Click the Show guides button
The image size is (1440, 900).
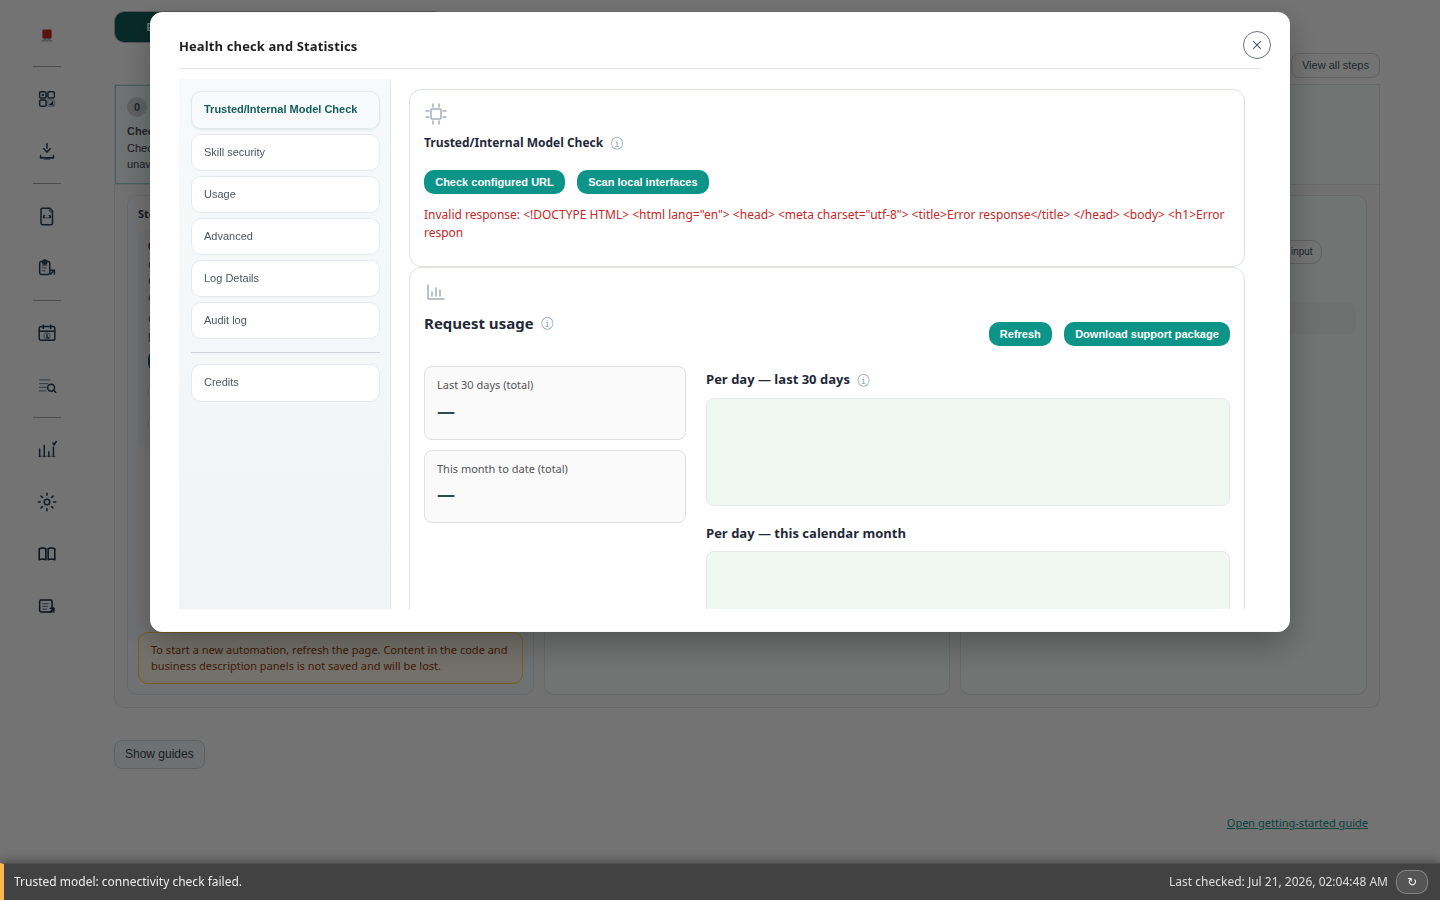point(159,754)
